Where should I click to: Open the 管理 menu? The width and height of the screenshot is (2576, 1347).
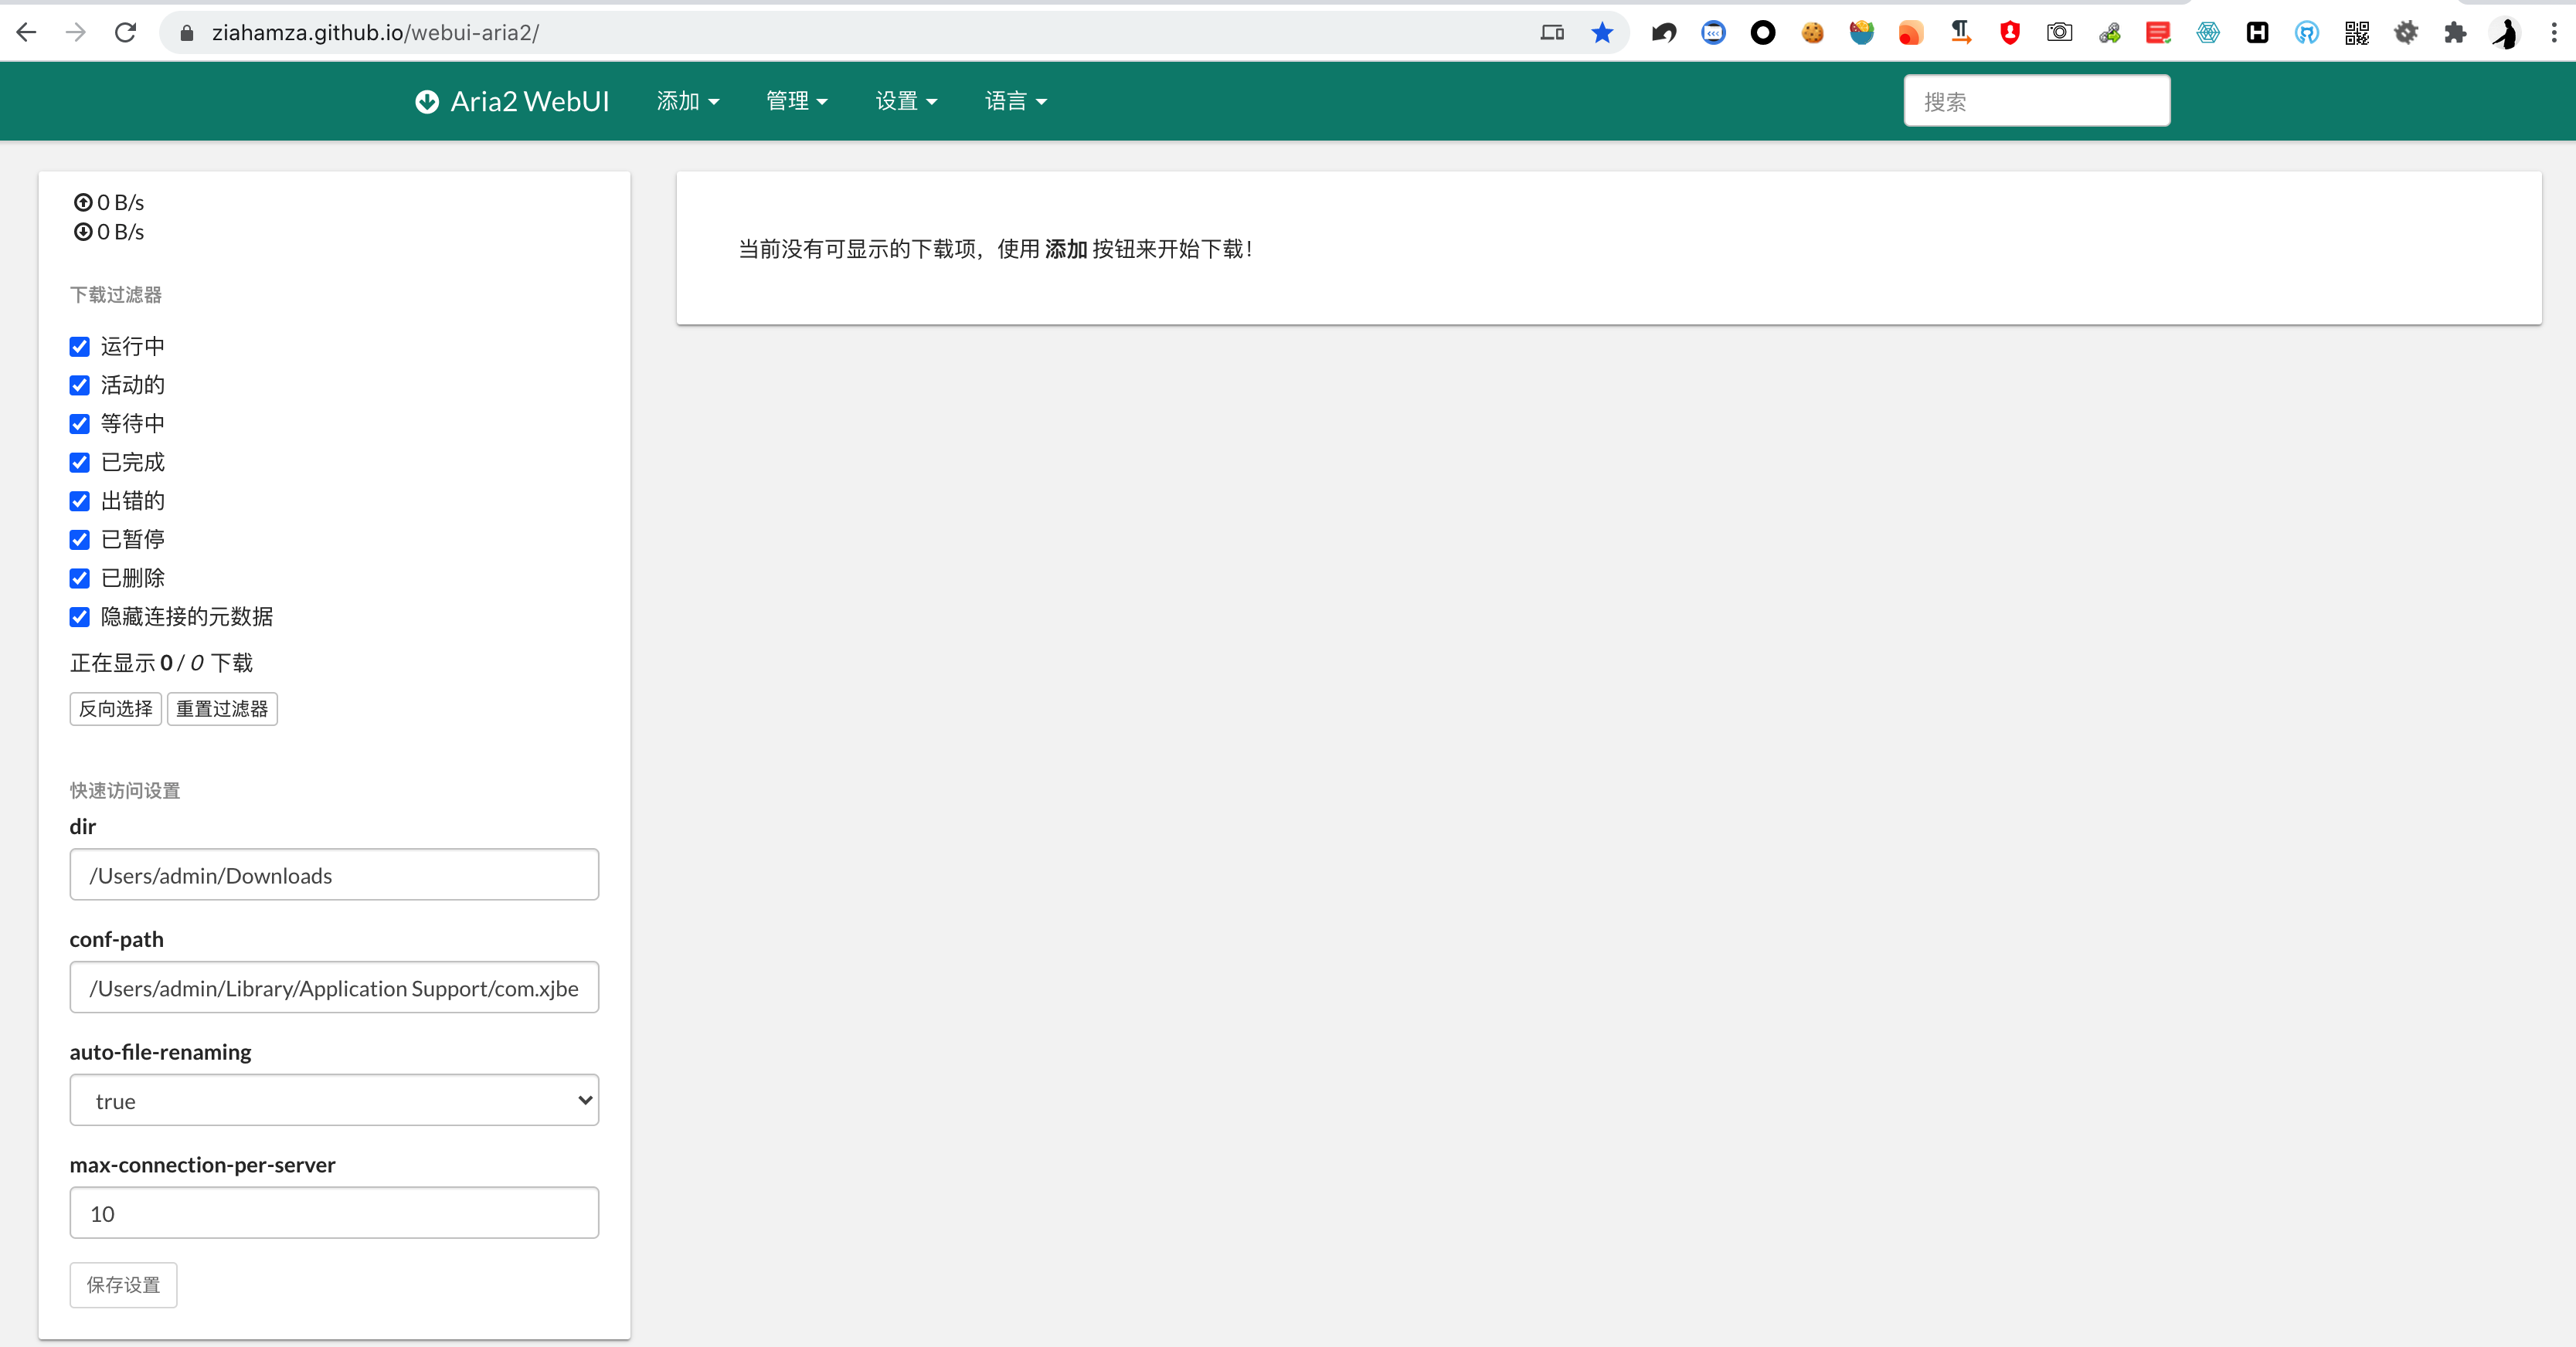click(x=796, y=101)
